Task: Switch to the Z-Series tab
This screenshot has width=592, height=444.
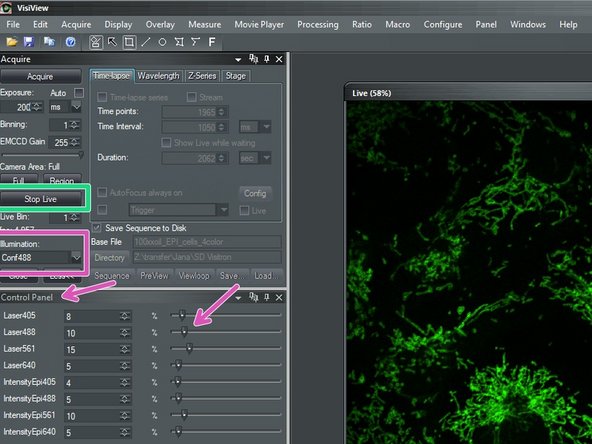Action: pyautogui.click(x=202, y=76)
